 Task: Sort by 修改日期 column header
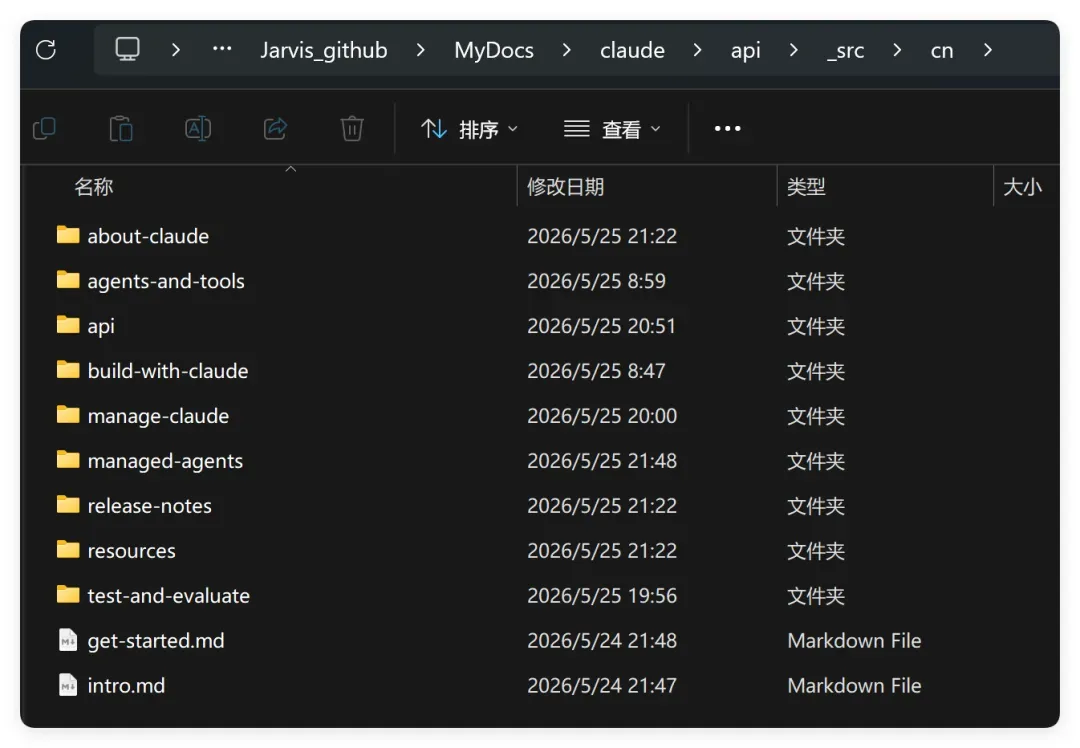click(x=565, y=187)
